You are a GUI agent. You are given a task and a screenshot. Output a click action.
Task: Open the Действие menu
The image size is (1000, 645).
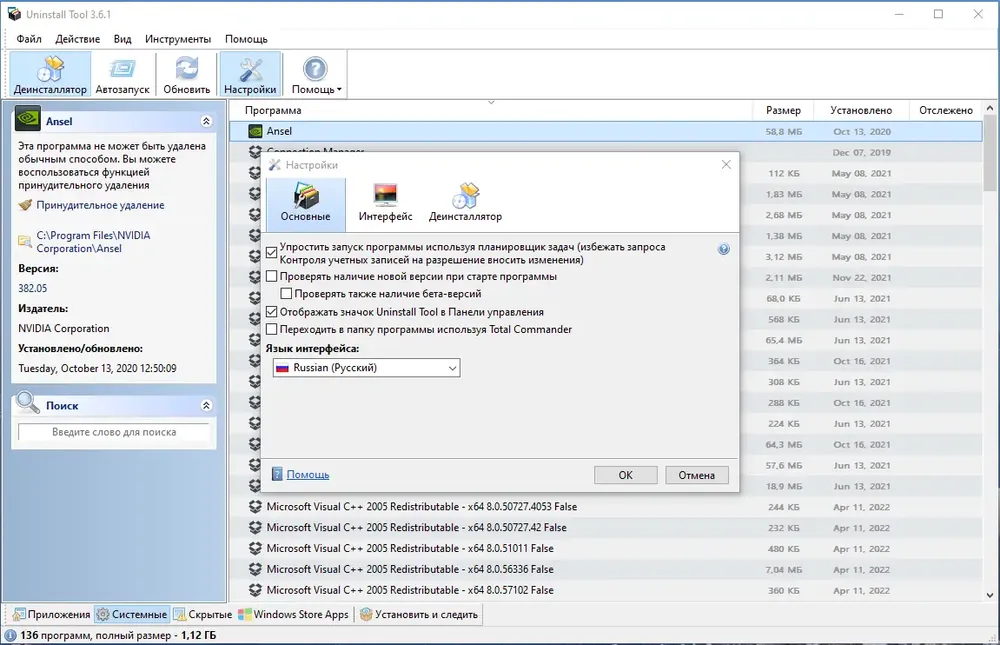(x=78, y=39)
